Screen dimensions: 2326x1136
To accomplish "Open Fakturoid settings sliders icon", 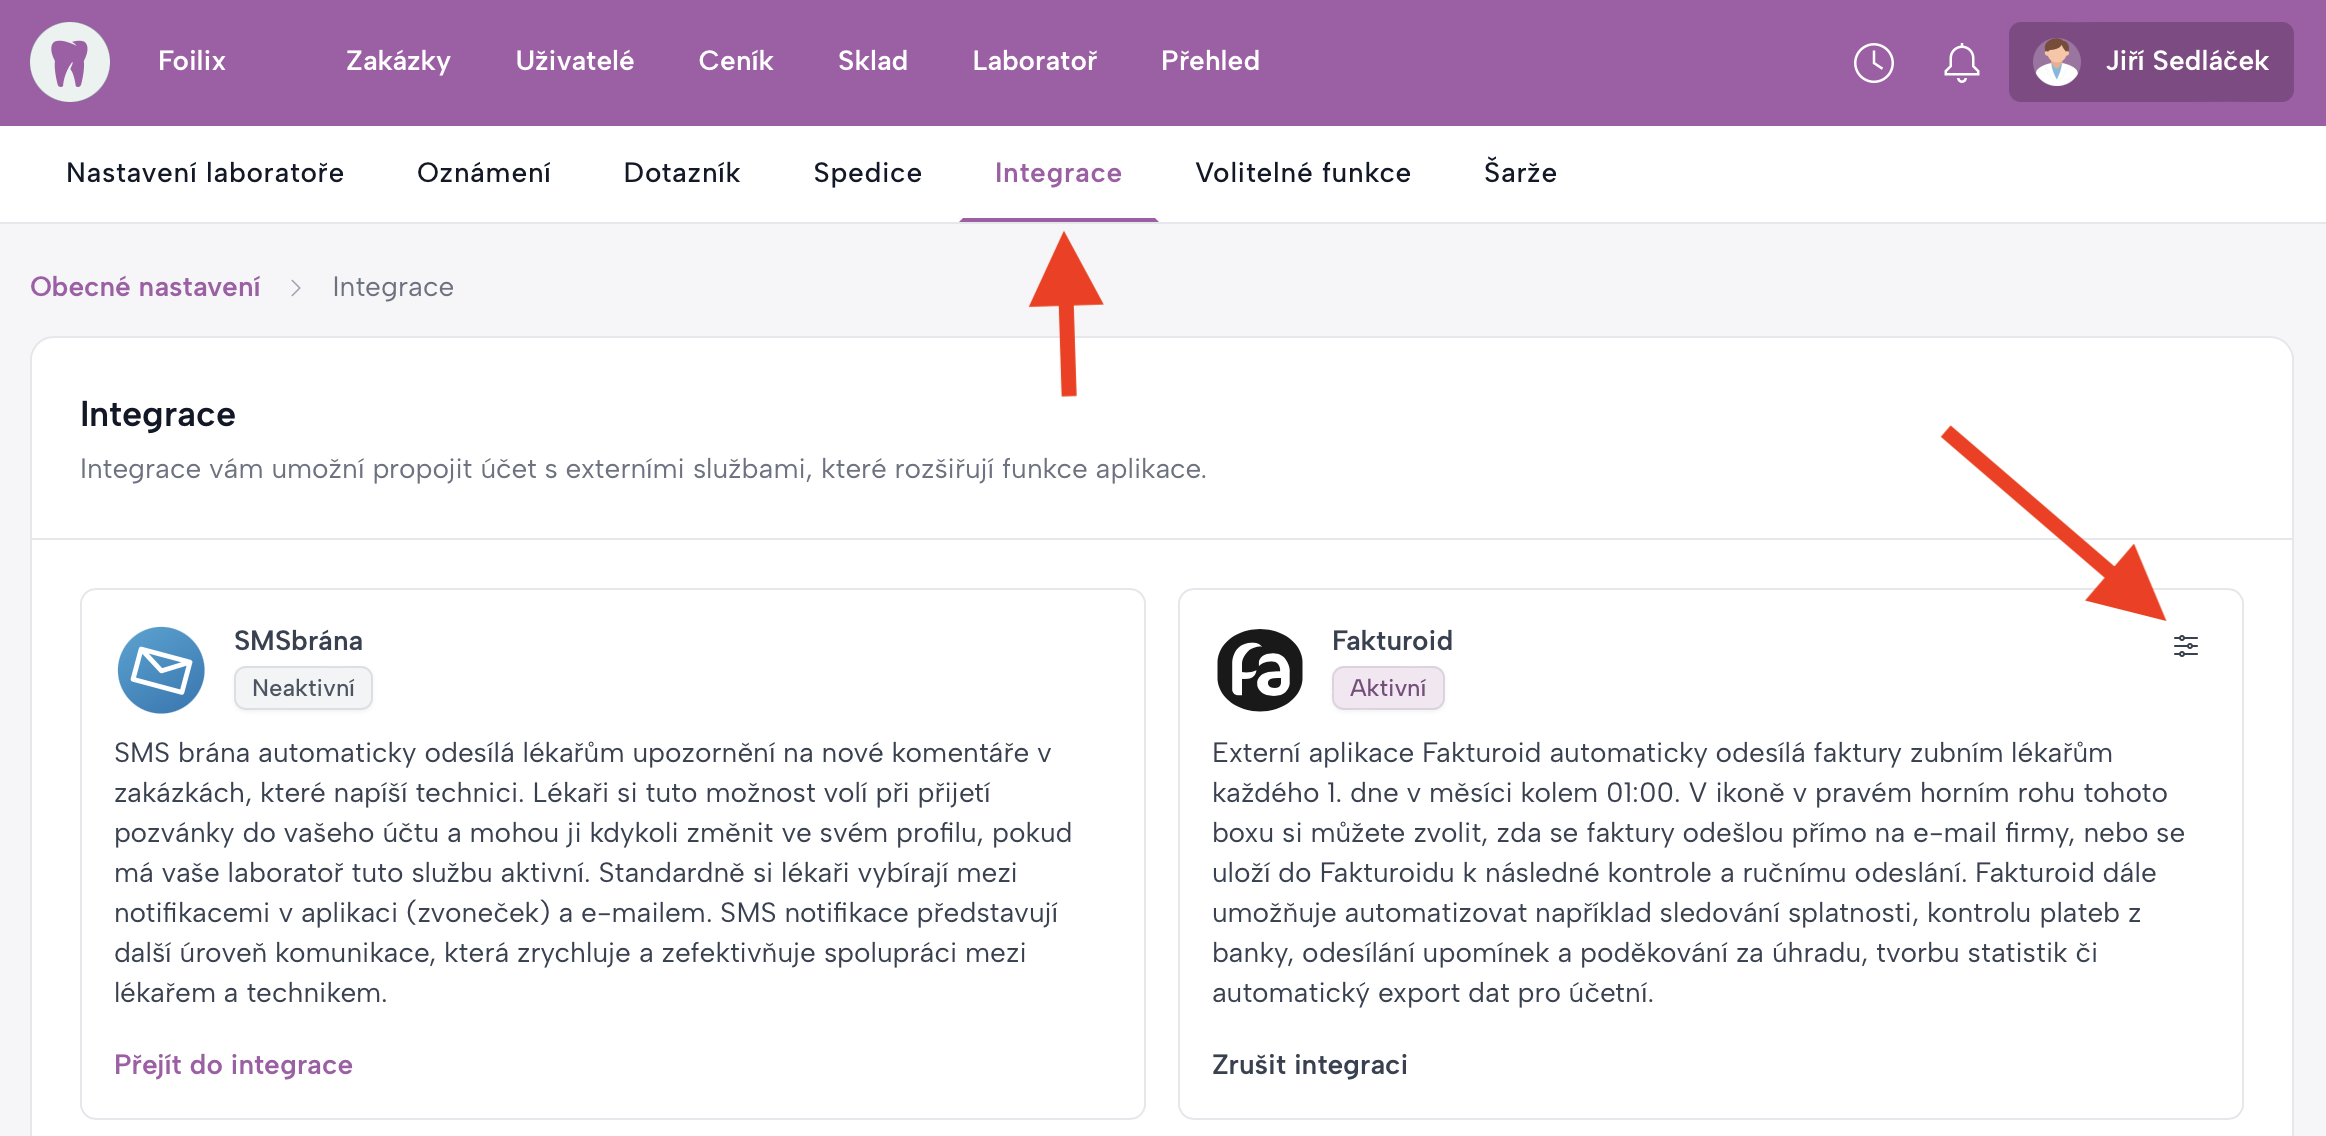I will [x=2185, y=646].
